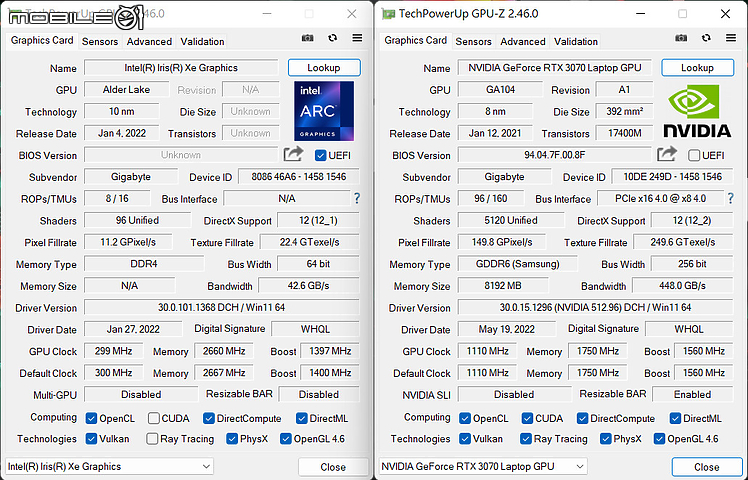The image size is (748, 480).
Task: Click Driver Version field showing NVIDIA 512.96
Action: pyautogui.click(x=595, y=307)
